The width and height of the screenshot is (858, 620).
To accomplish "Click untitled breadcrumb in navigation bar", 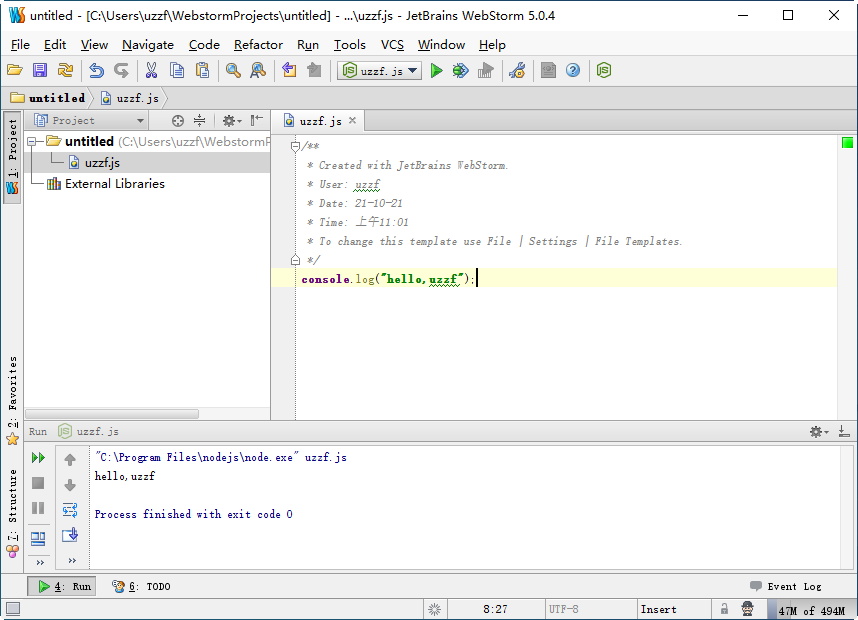I will 48,98.
